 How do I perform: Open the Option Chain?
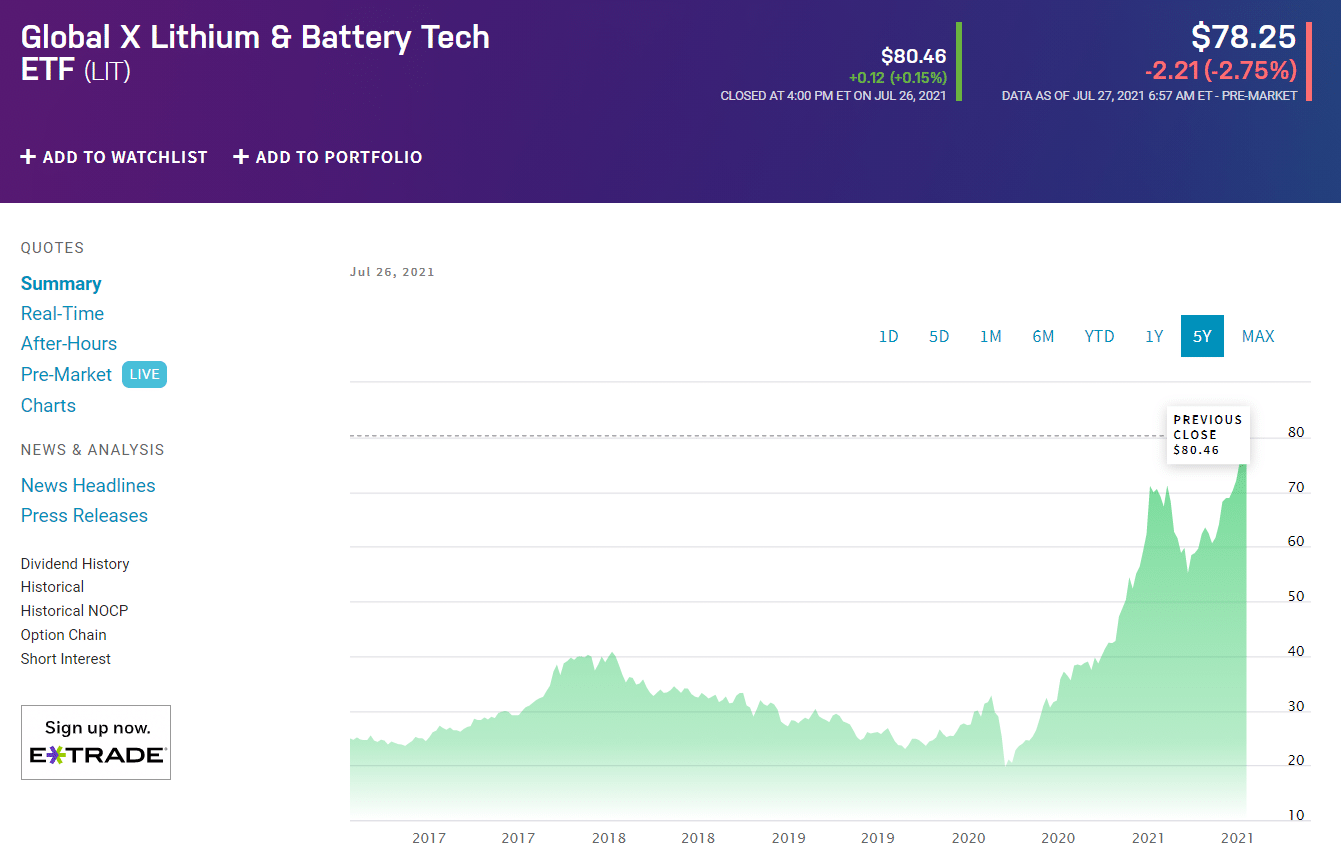point(63,634)
